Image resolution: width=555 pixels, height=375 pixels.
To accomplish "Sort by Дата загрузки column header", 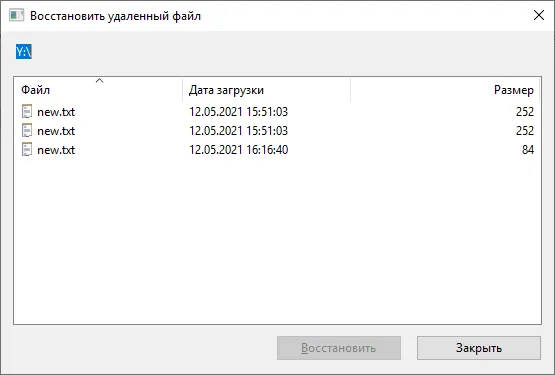I will point(267,90).
